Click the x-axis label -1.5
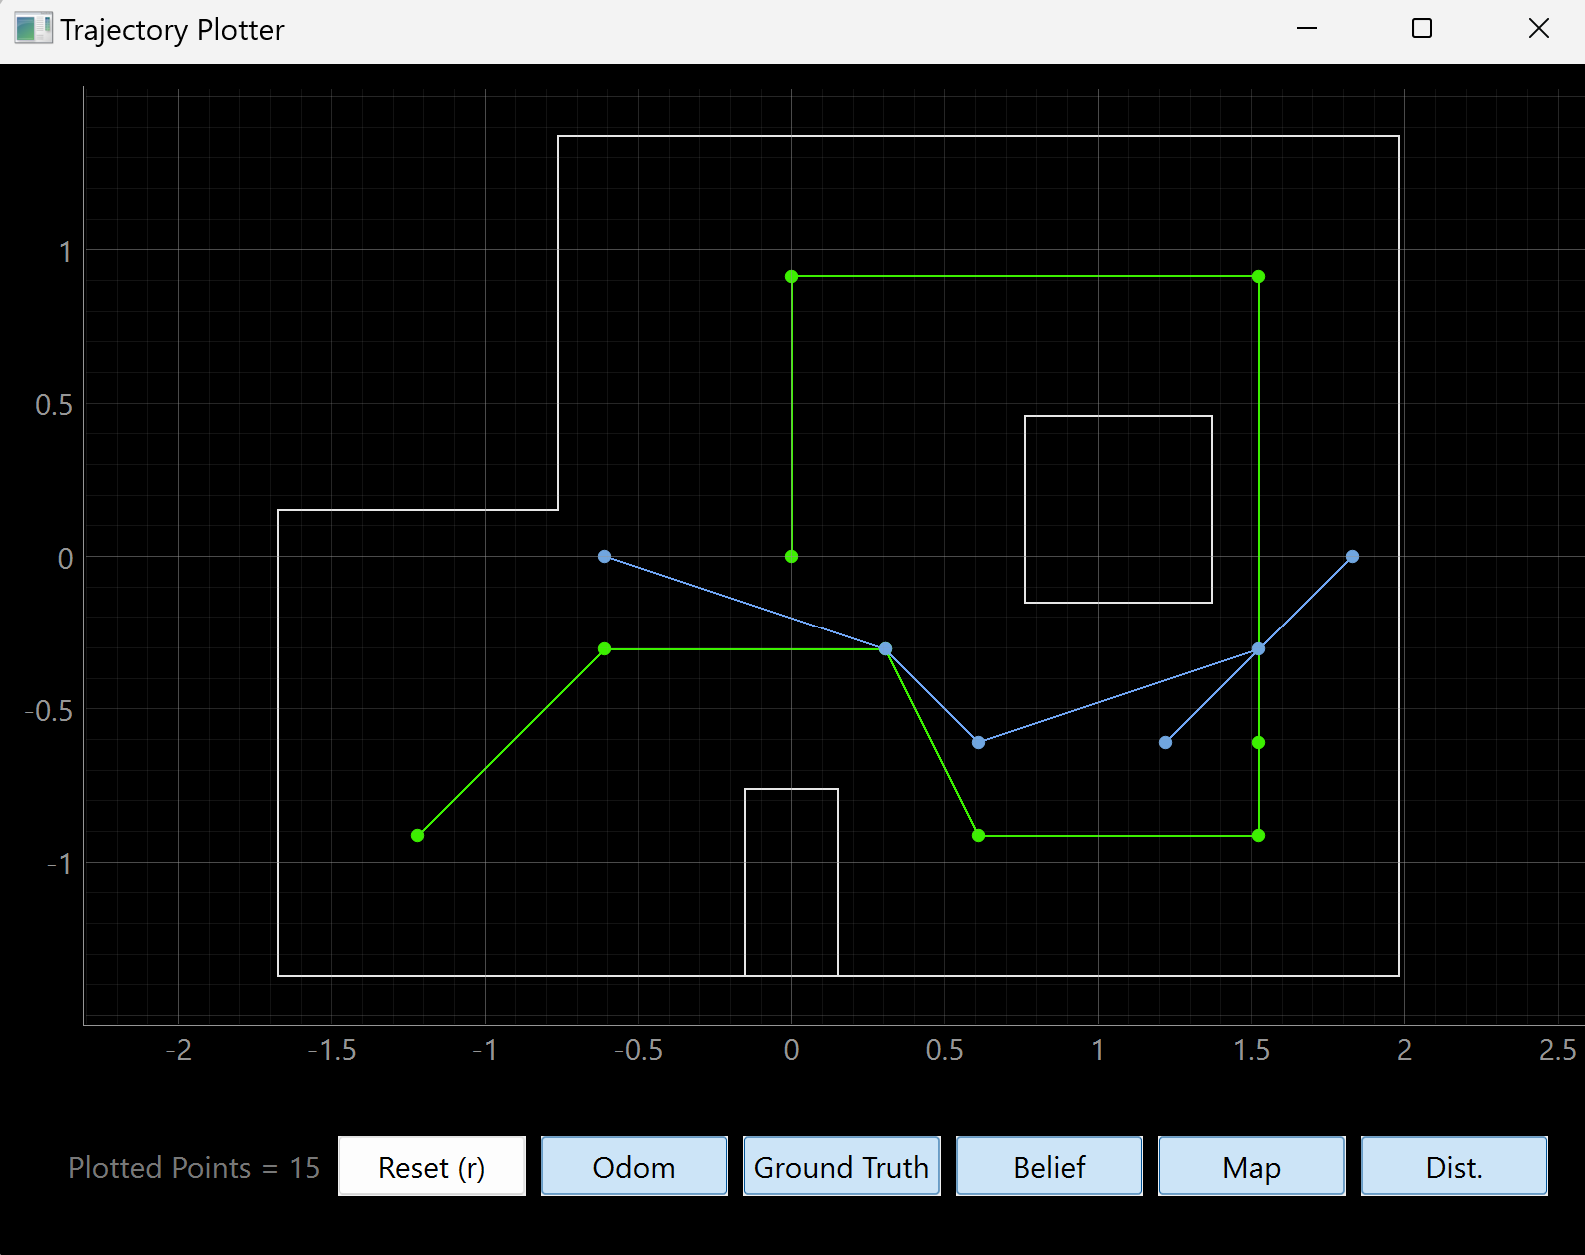 click(331, 1050)
